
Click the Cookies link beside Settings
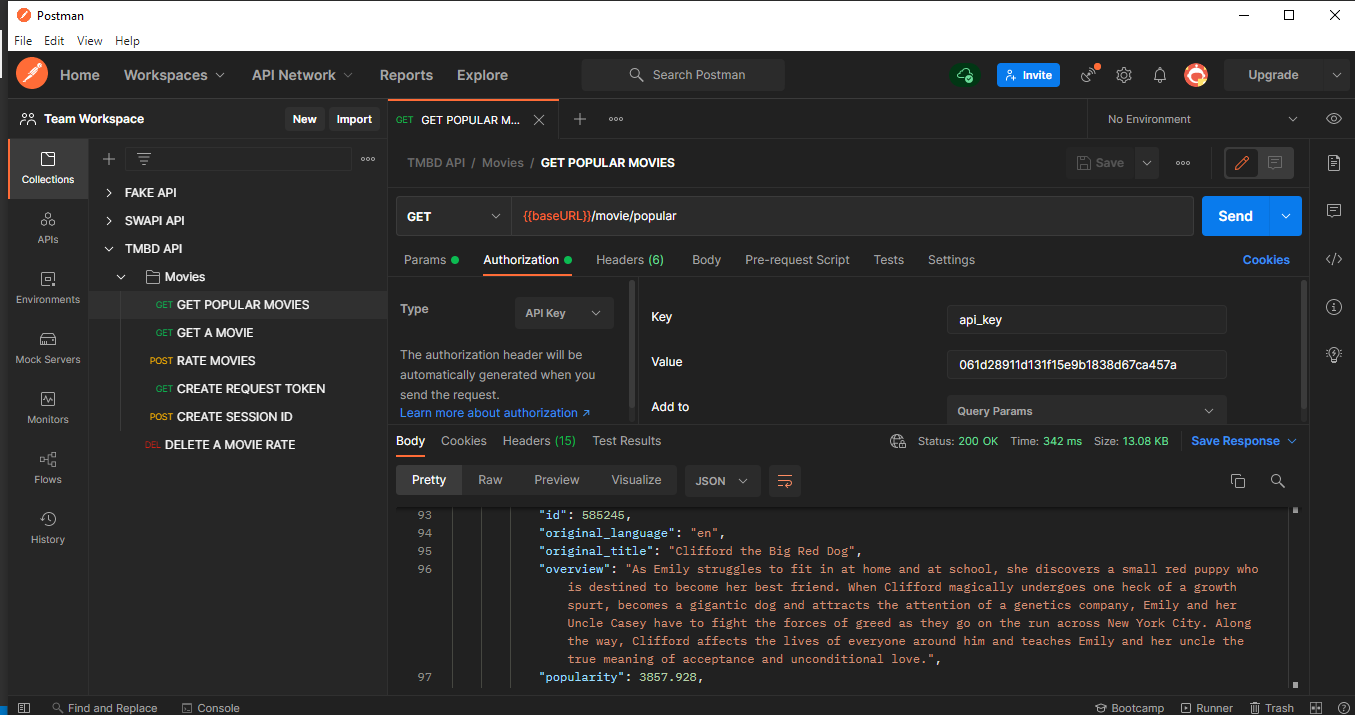pyautogui.click(x=1266, y=260)
